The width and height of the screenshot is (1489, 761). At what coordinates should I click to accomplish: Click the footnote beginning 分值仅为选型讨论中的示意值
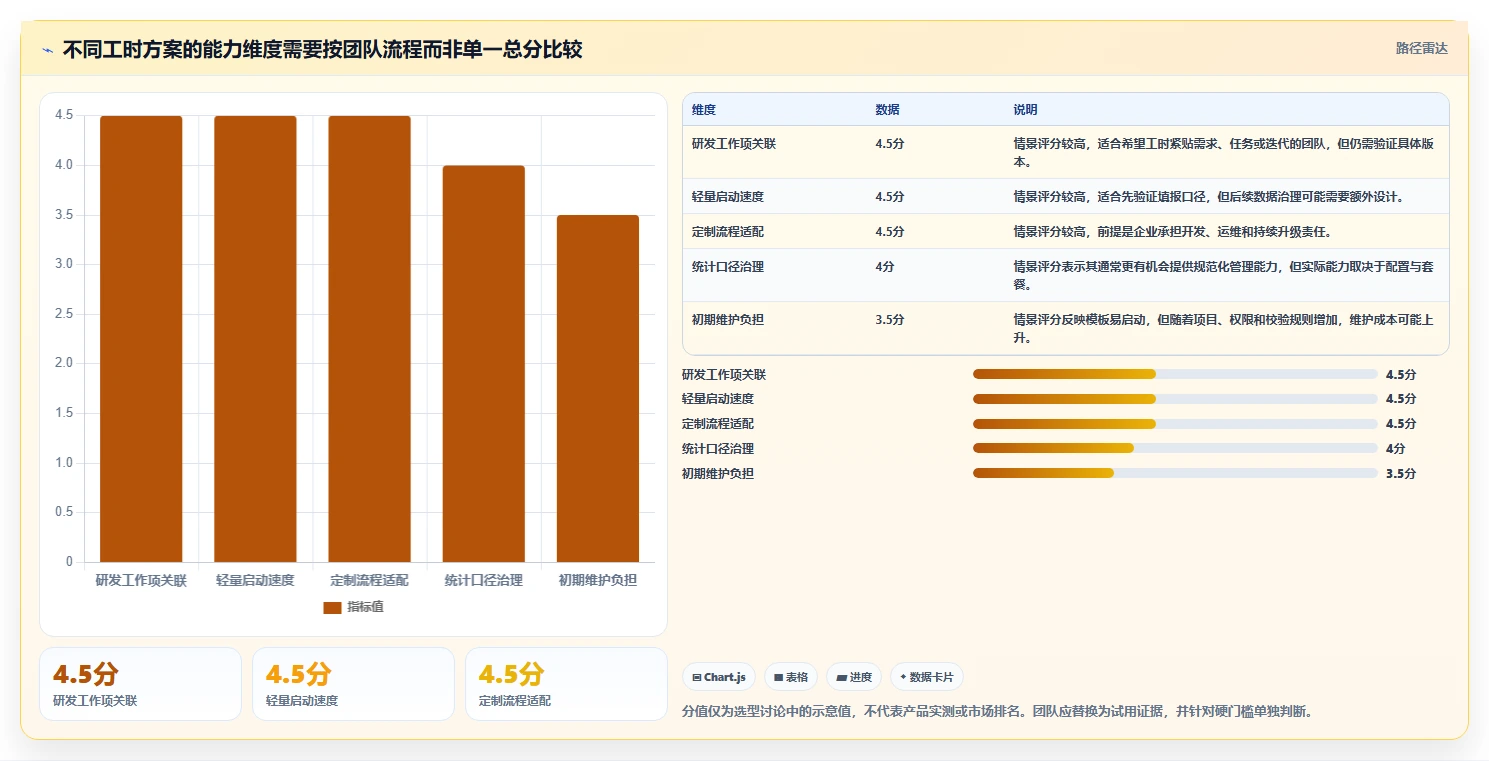point(996,712)
